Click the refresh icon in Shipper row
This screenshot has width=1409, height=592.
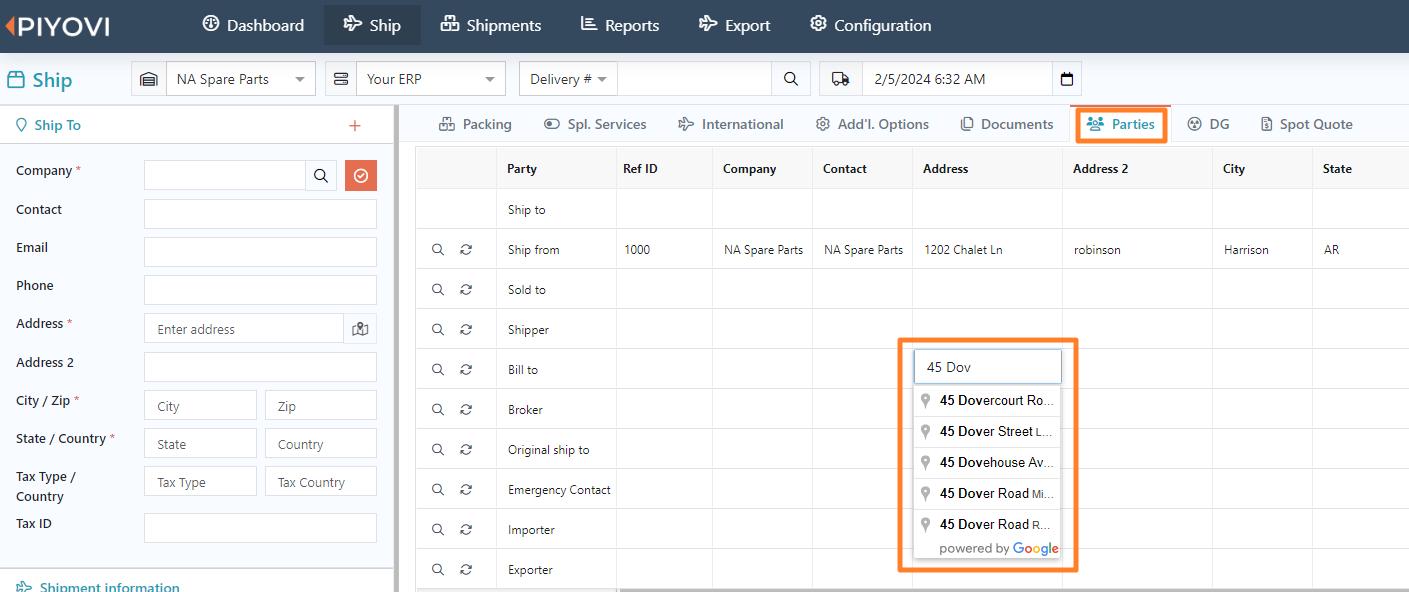click(466, 329)
